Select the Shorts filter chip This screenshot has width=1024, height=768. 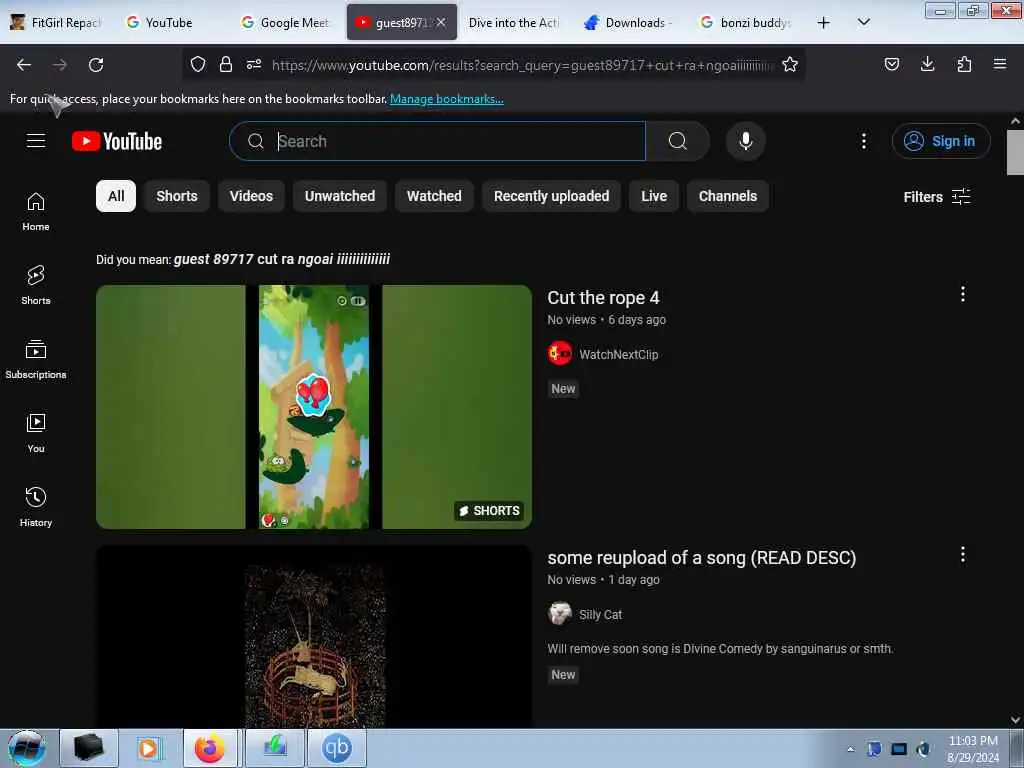(176, 196)
